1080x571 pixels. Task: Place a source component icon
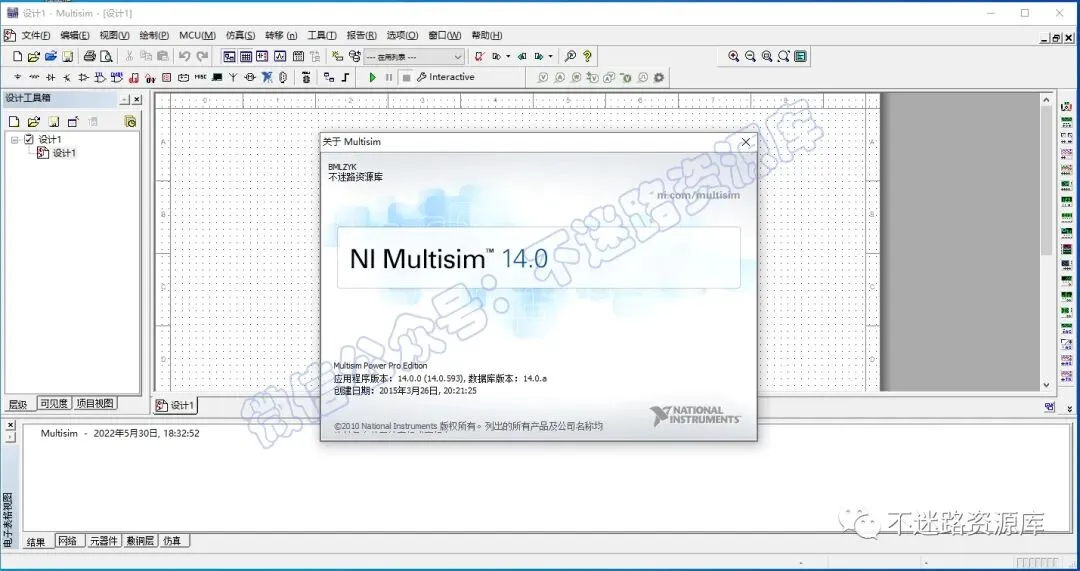(x=17, y=78)
